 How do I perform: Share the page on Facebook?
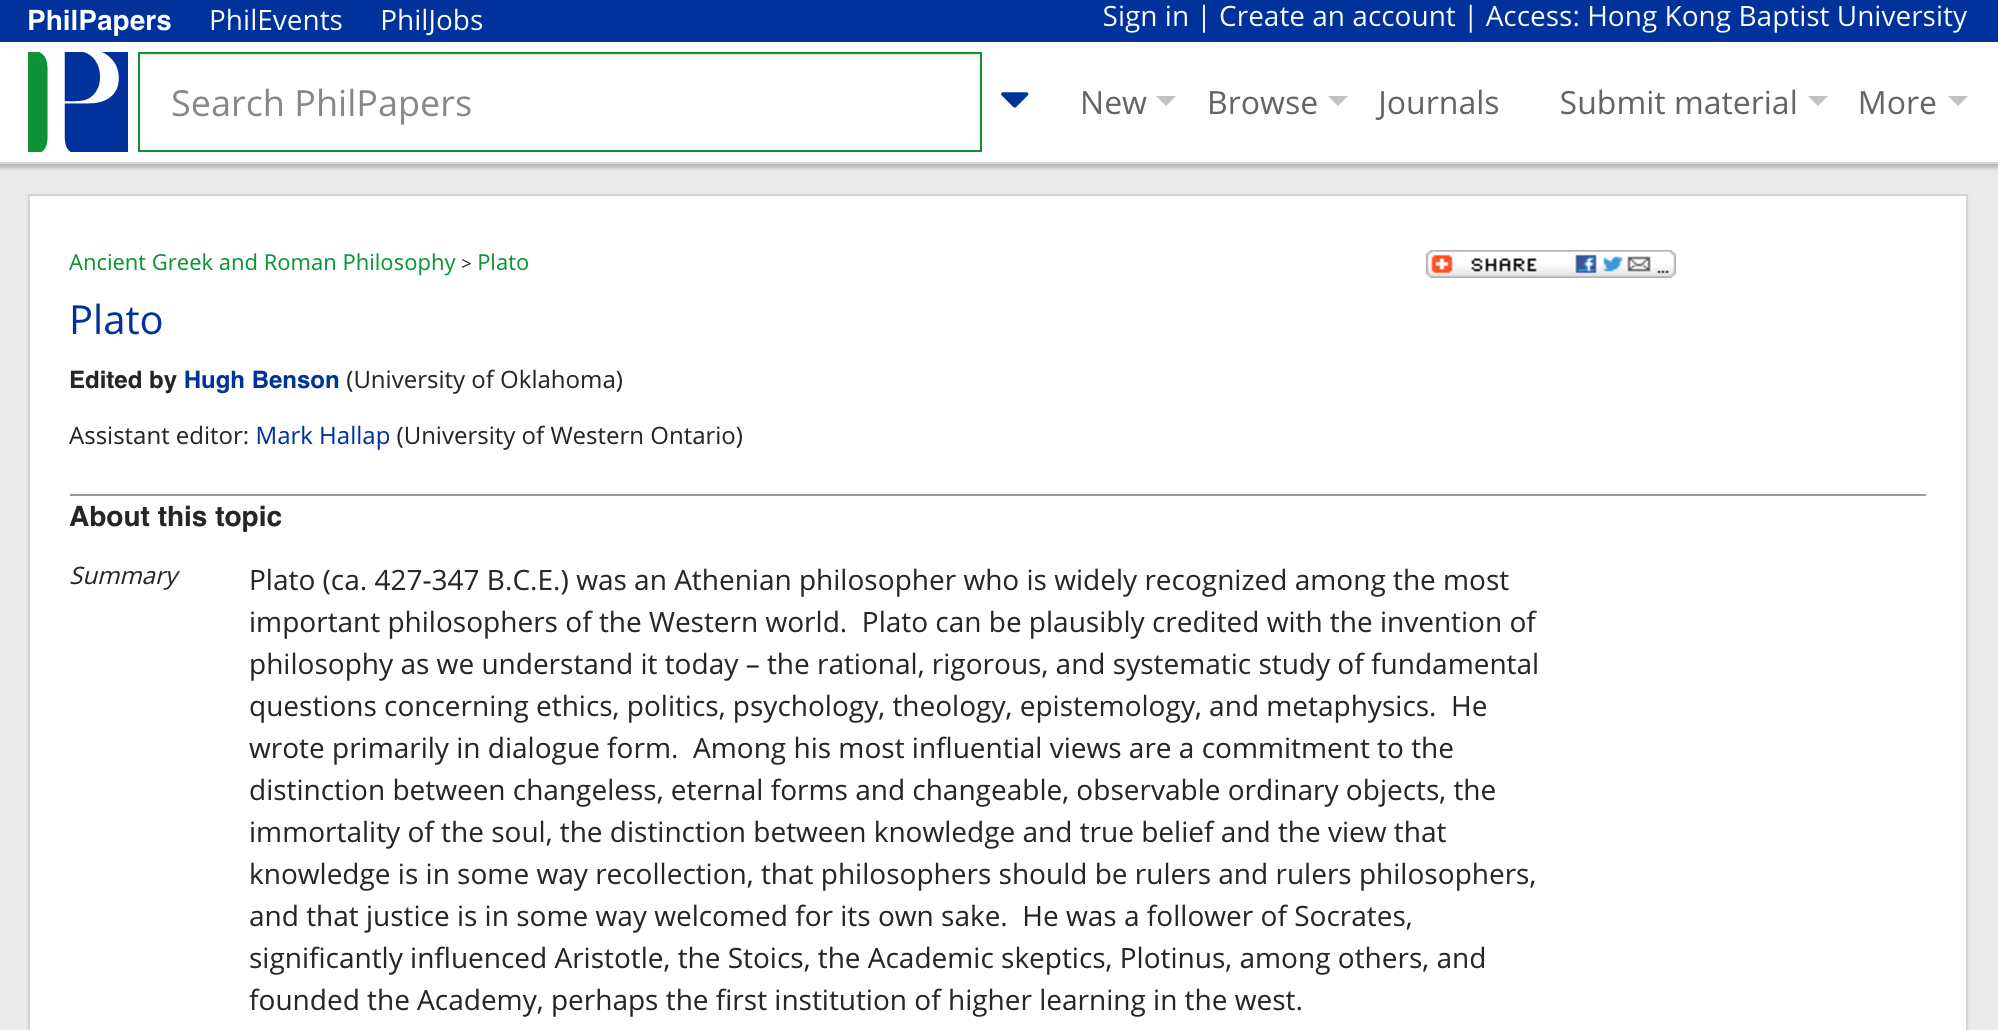coord(1585,264)
